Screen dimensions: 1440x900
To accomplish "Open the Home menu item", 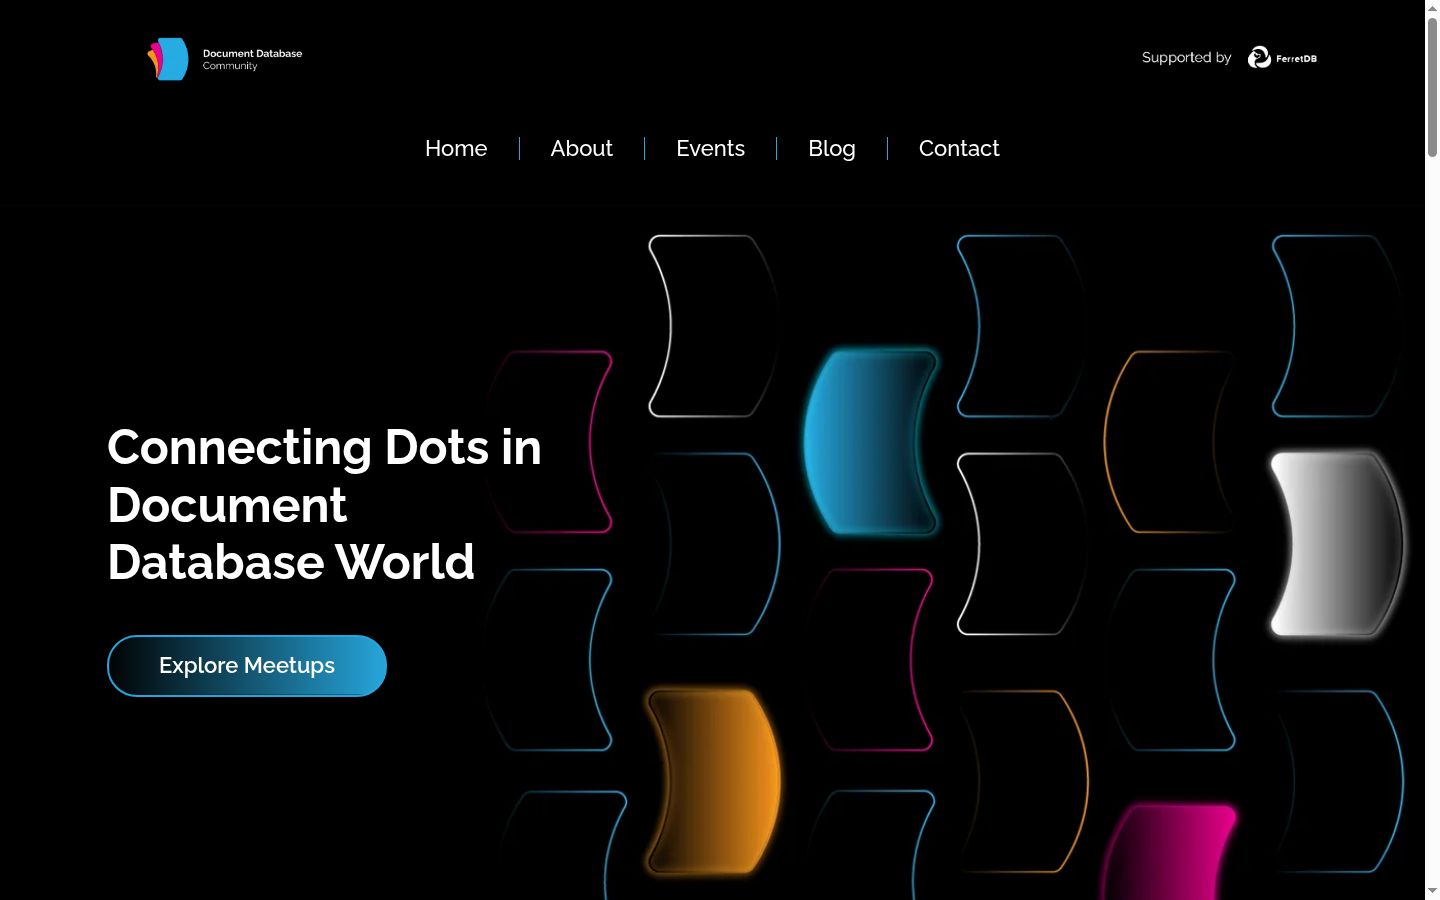I will click(456, 149).
